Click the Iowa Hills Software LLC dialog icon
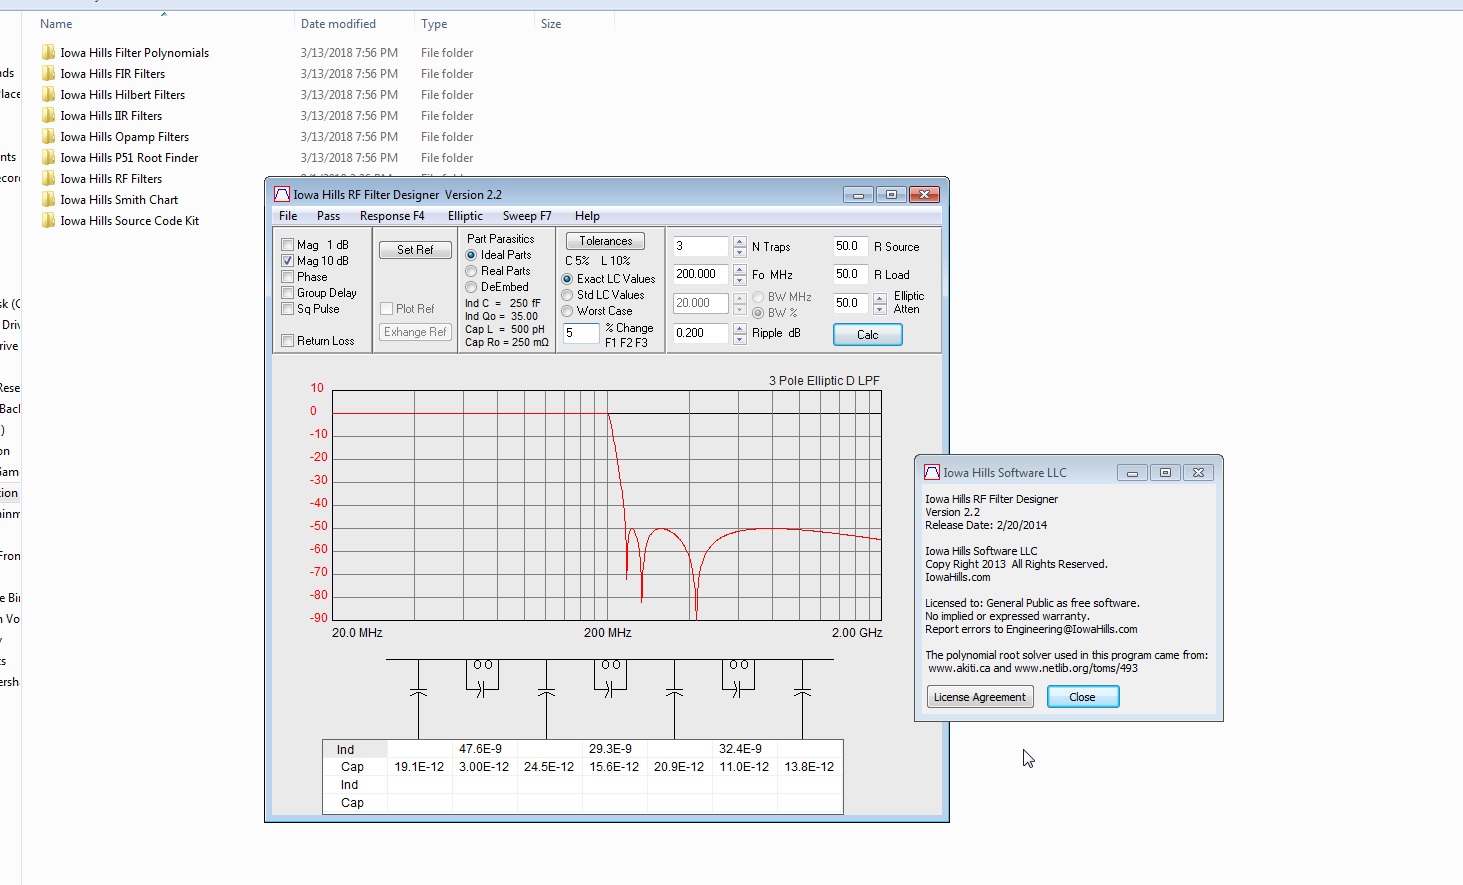Viewport: 1463px width, 885px height. tap(932, 473)
